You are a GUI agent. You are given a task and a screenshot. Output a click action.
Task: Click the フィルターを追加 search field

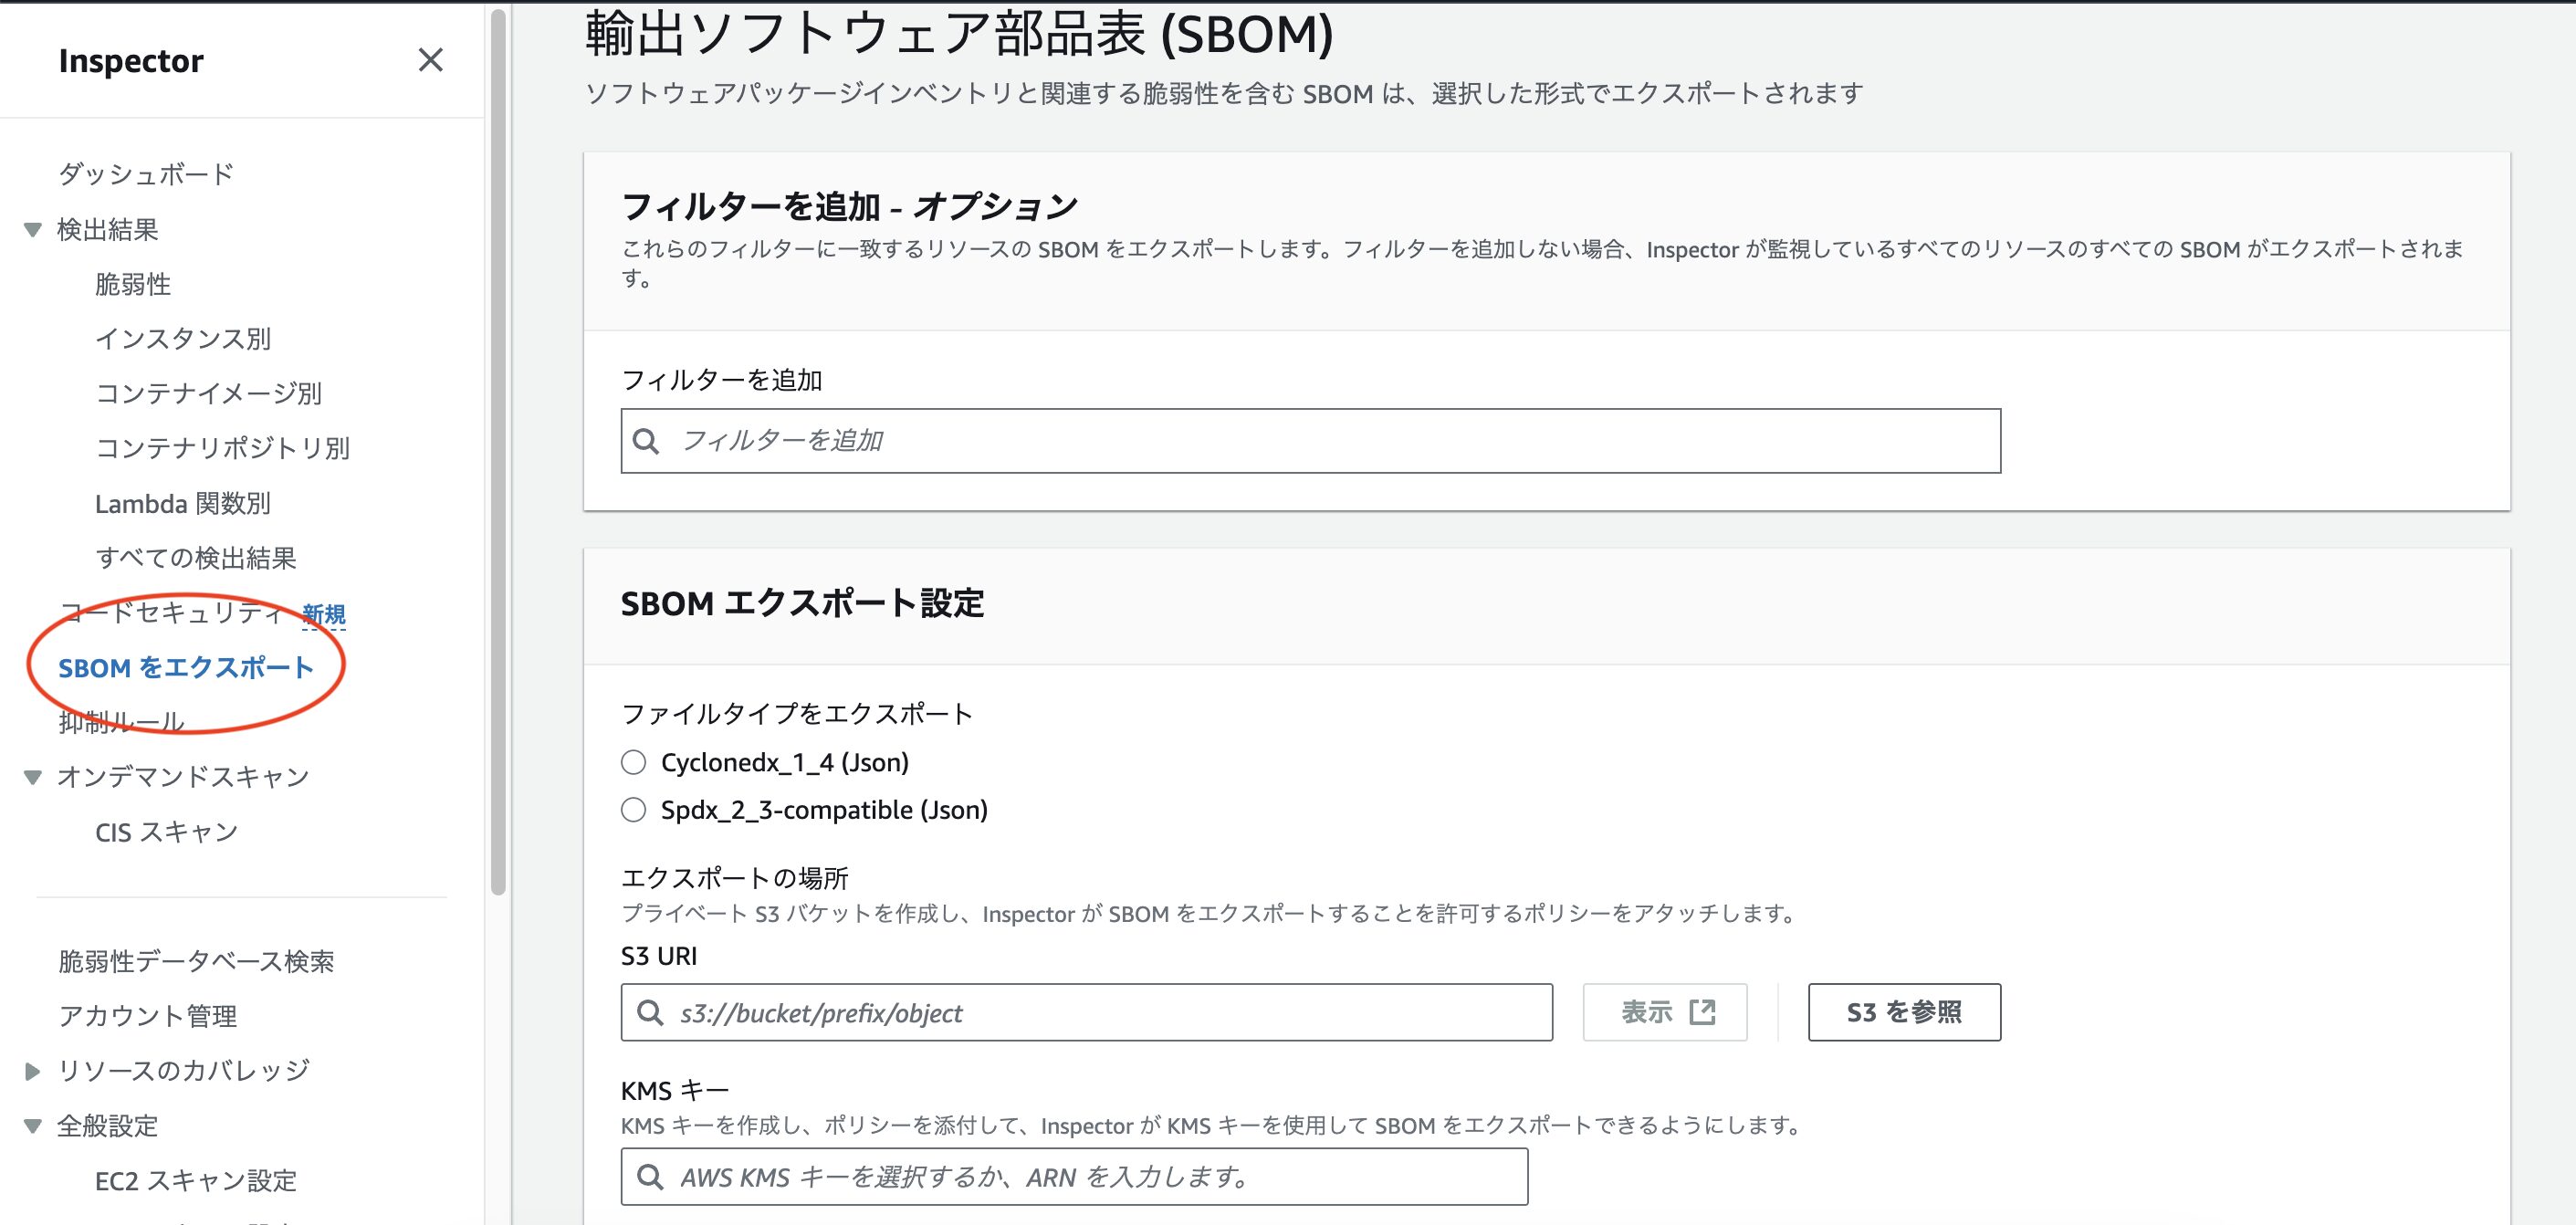click(x=1310, y=441)
